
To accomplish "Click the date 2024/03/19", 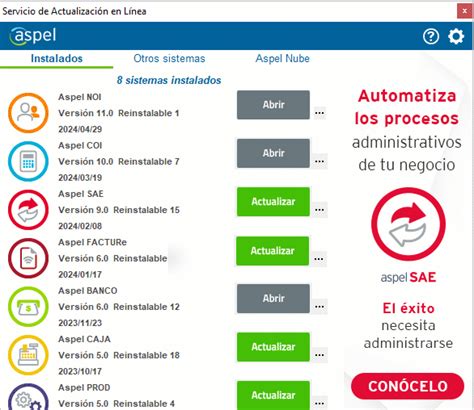I will [80, 177].
